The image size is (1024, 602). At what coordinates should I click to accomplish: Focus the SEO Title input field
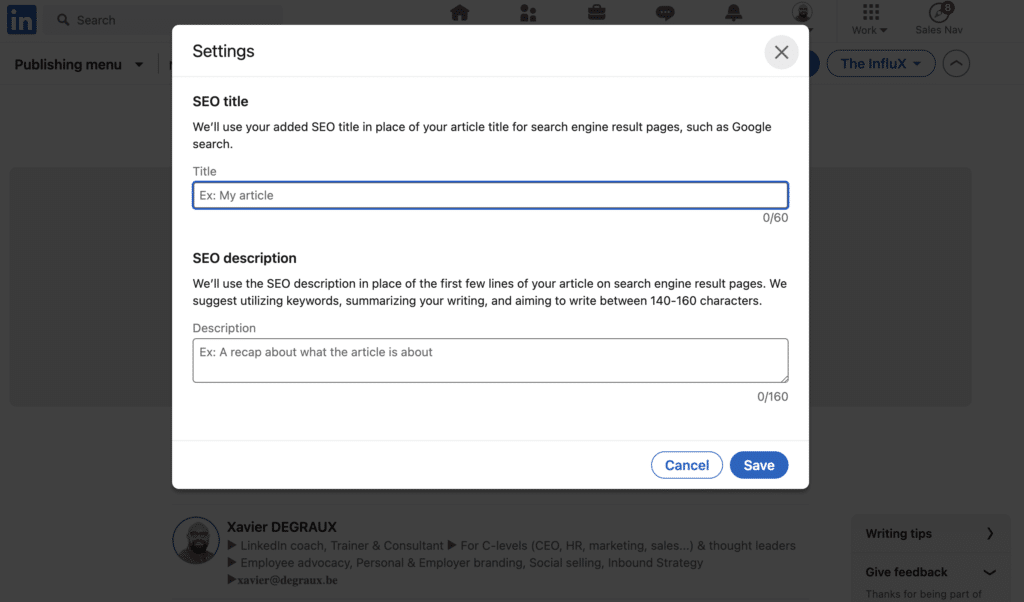(x=490, y=195)
